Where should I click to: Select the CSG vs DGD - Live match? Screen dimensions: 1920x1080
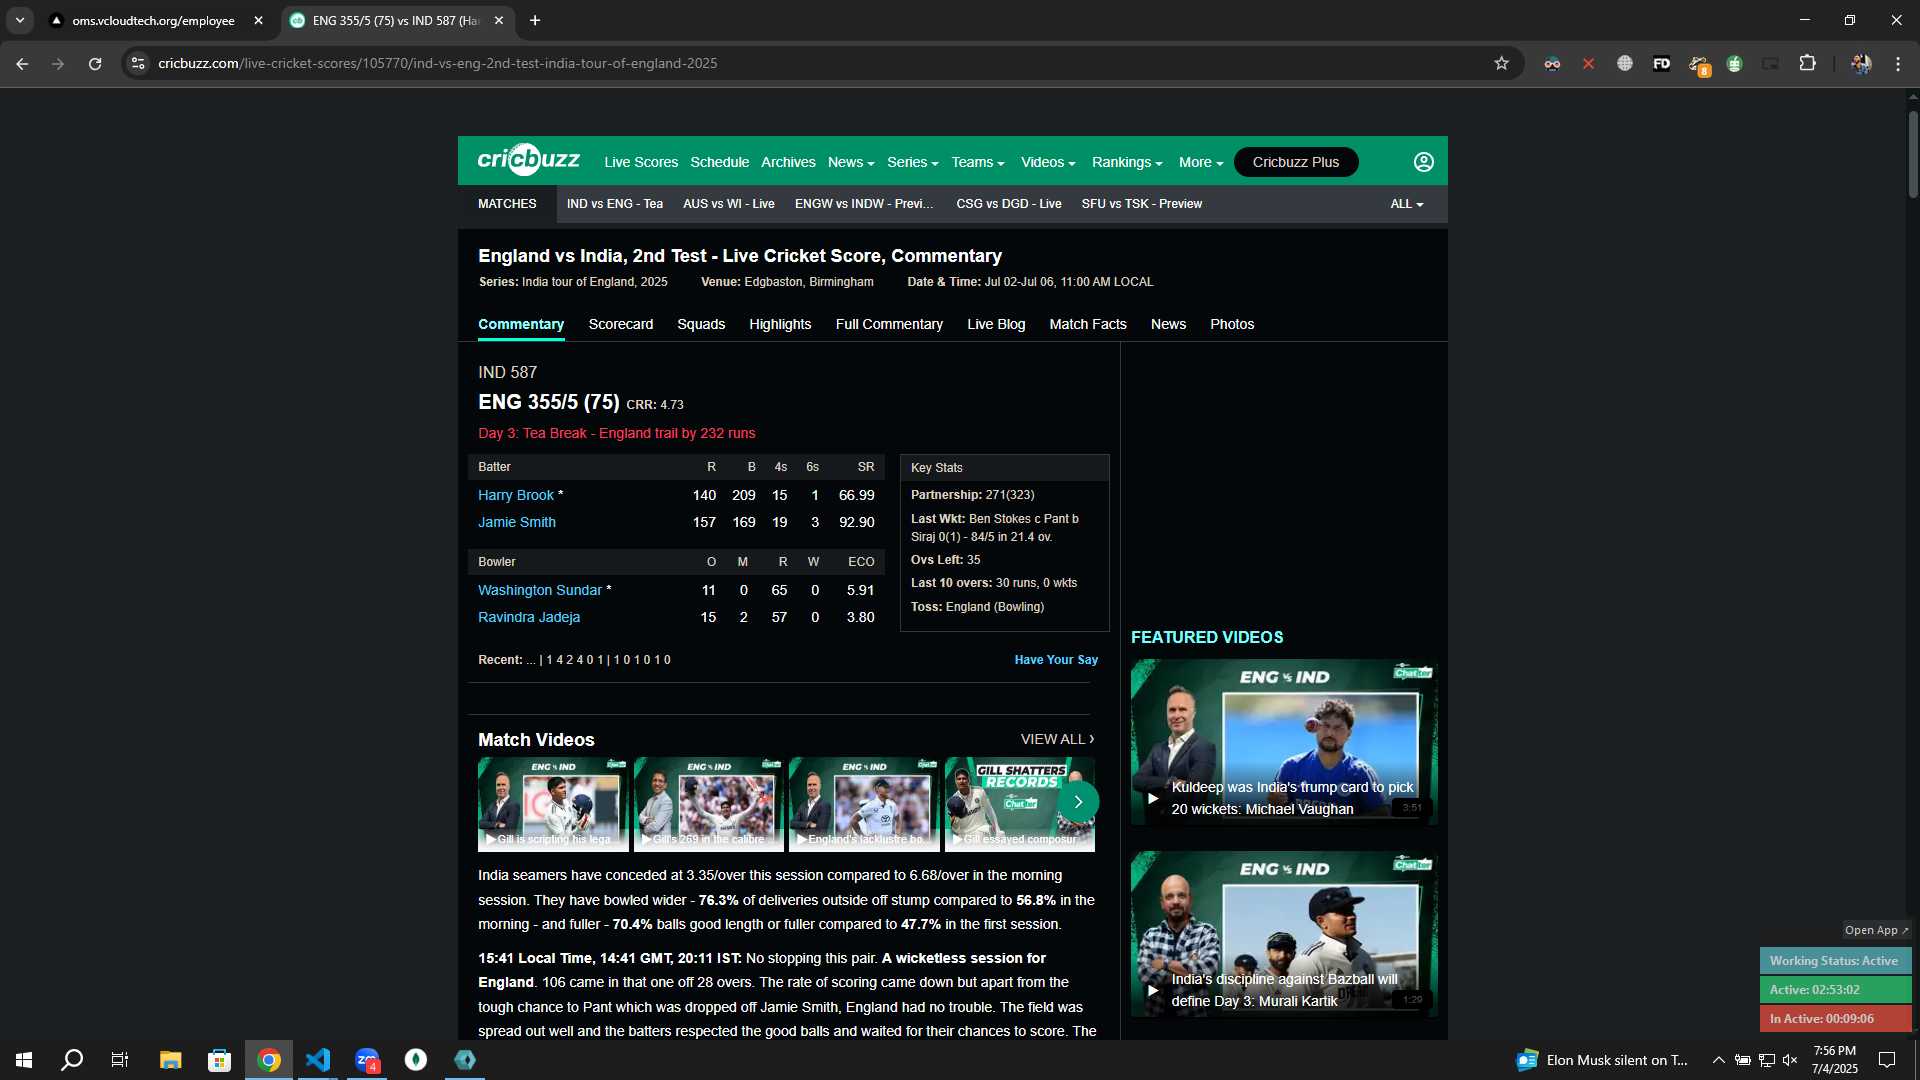click(1009, 204)
